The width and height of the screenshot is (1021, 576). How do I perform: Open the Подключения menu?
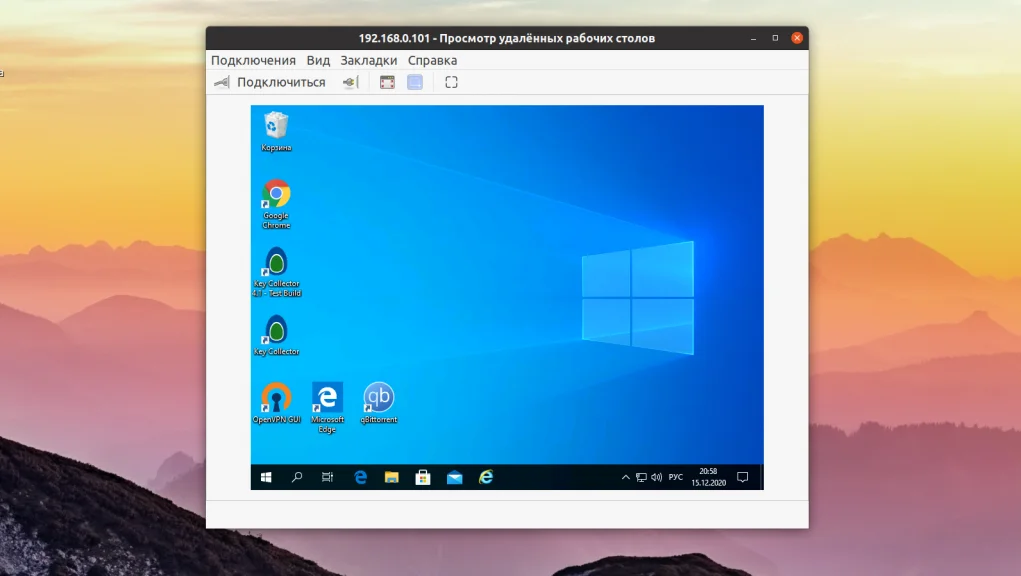pos(252,60)
